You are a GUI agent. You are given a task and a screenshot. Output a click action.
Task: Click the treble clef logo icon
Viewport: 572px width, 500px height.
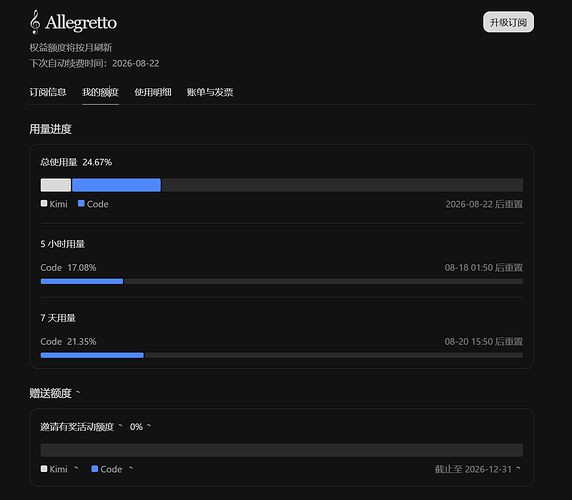point(35,22)
